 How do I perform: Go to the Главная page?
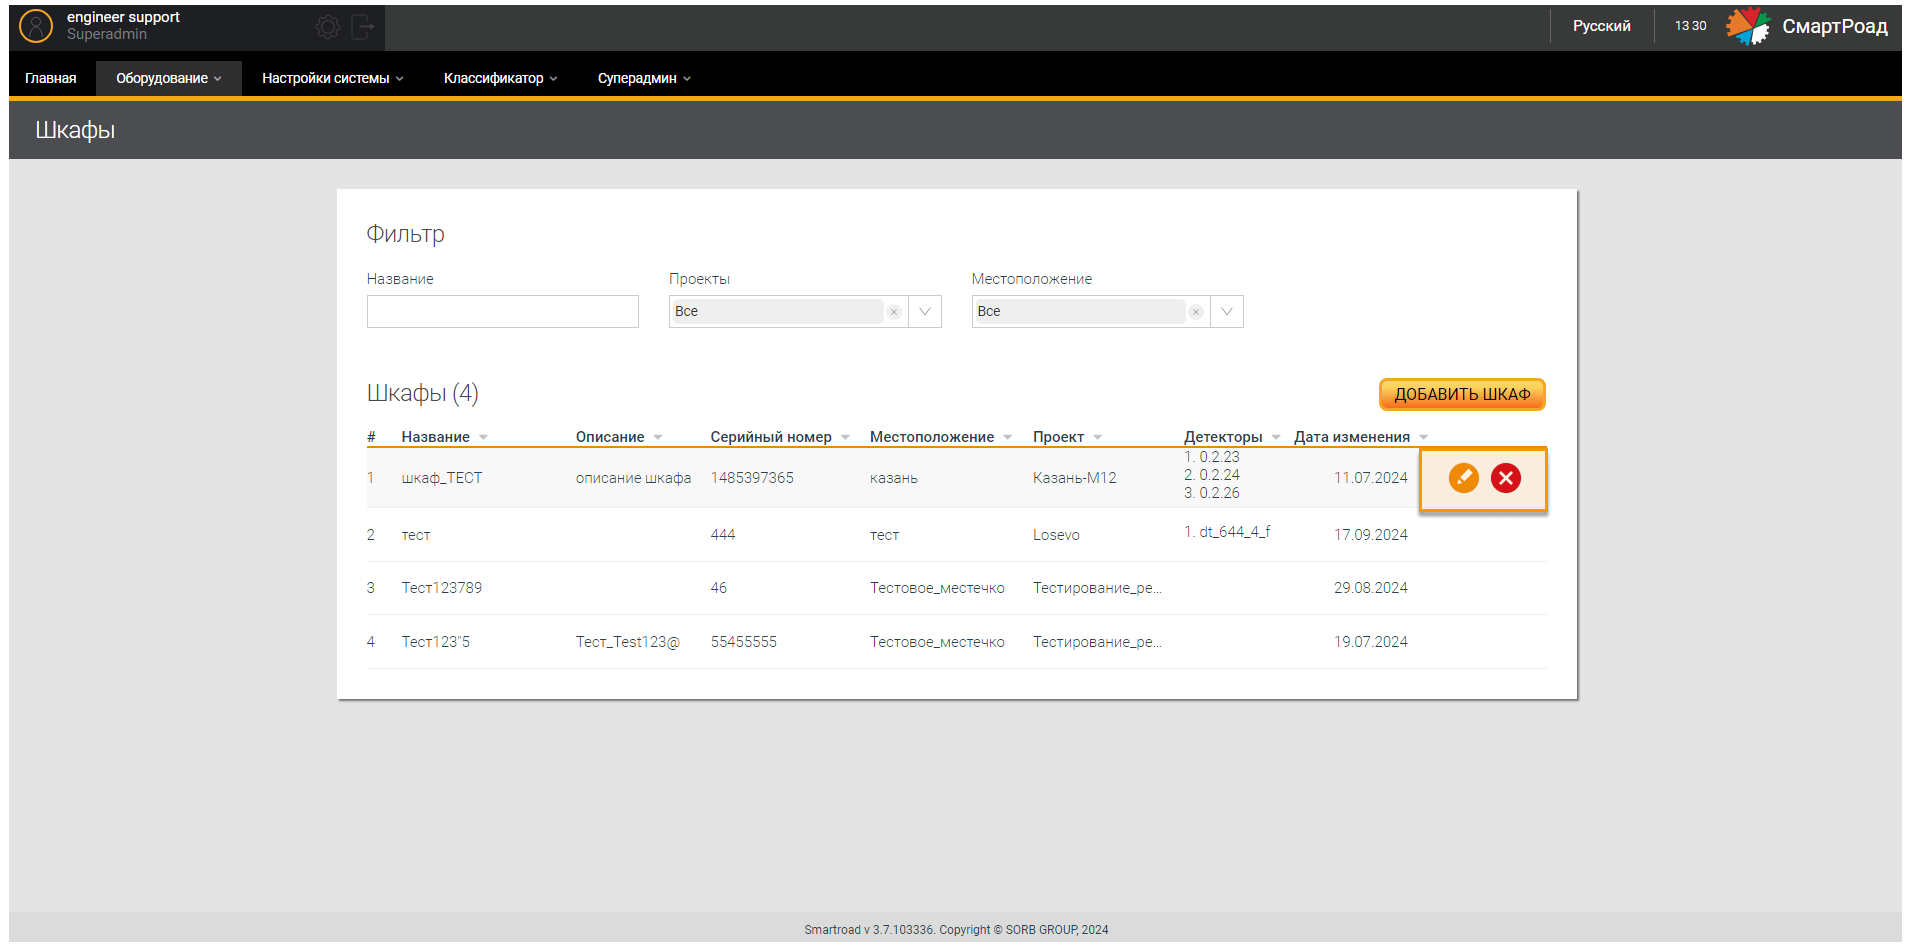click(x=51, y=78)
